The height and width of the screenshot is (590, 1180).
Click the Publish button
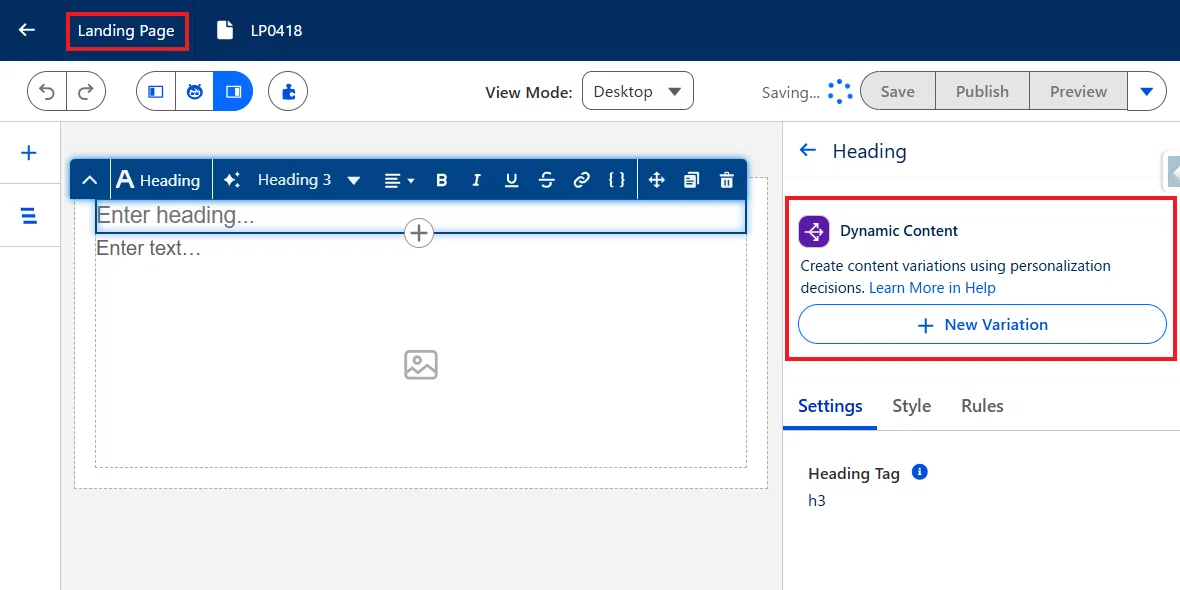tap(982, 92)
